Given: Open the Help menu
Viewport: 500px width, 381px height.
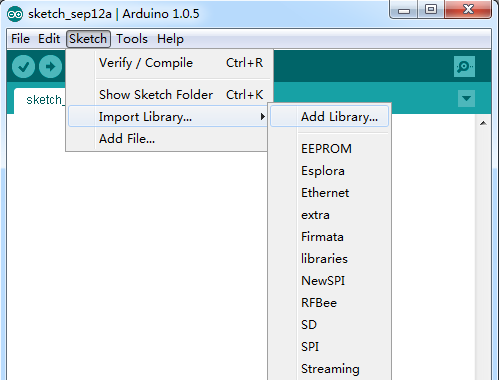Looking at the screenshot, I should 170,39.
